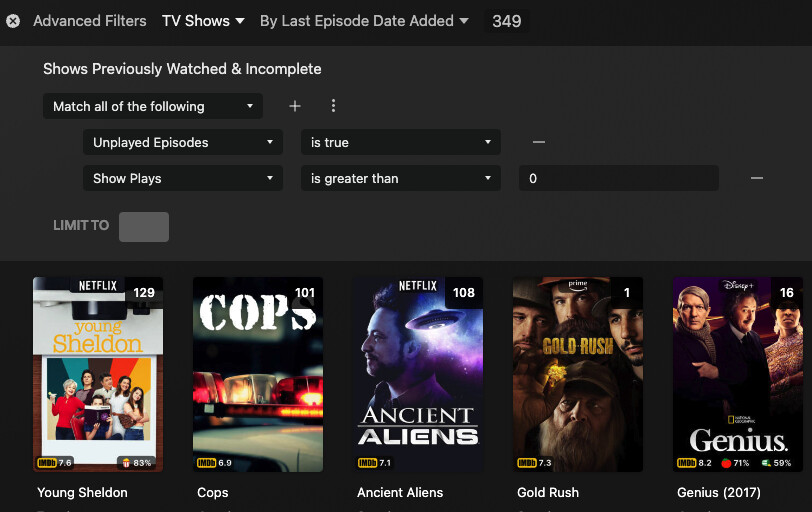Screen dimensions: 812x512
Task: Open the Show Plays field dropdown
Action: click(183, 179)
